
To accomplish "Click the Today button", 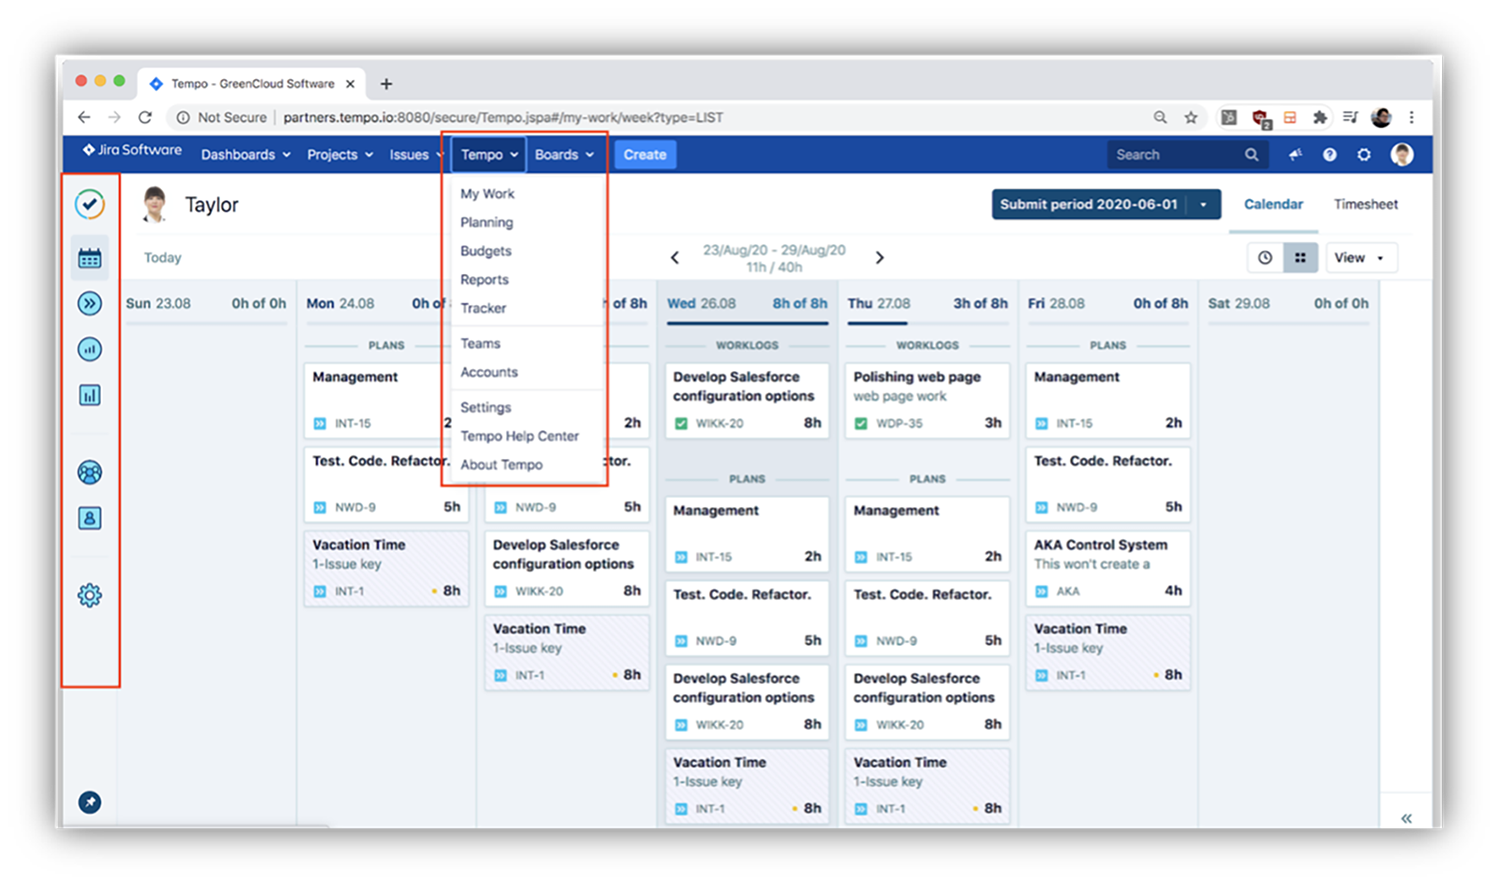I will pos(162,258).
